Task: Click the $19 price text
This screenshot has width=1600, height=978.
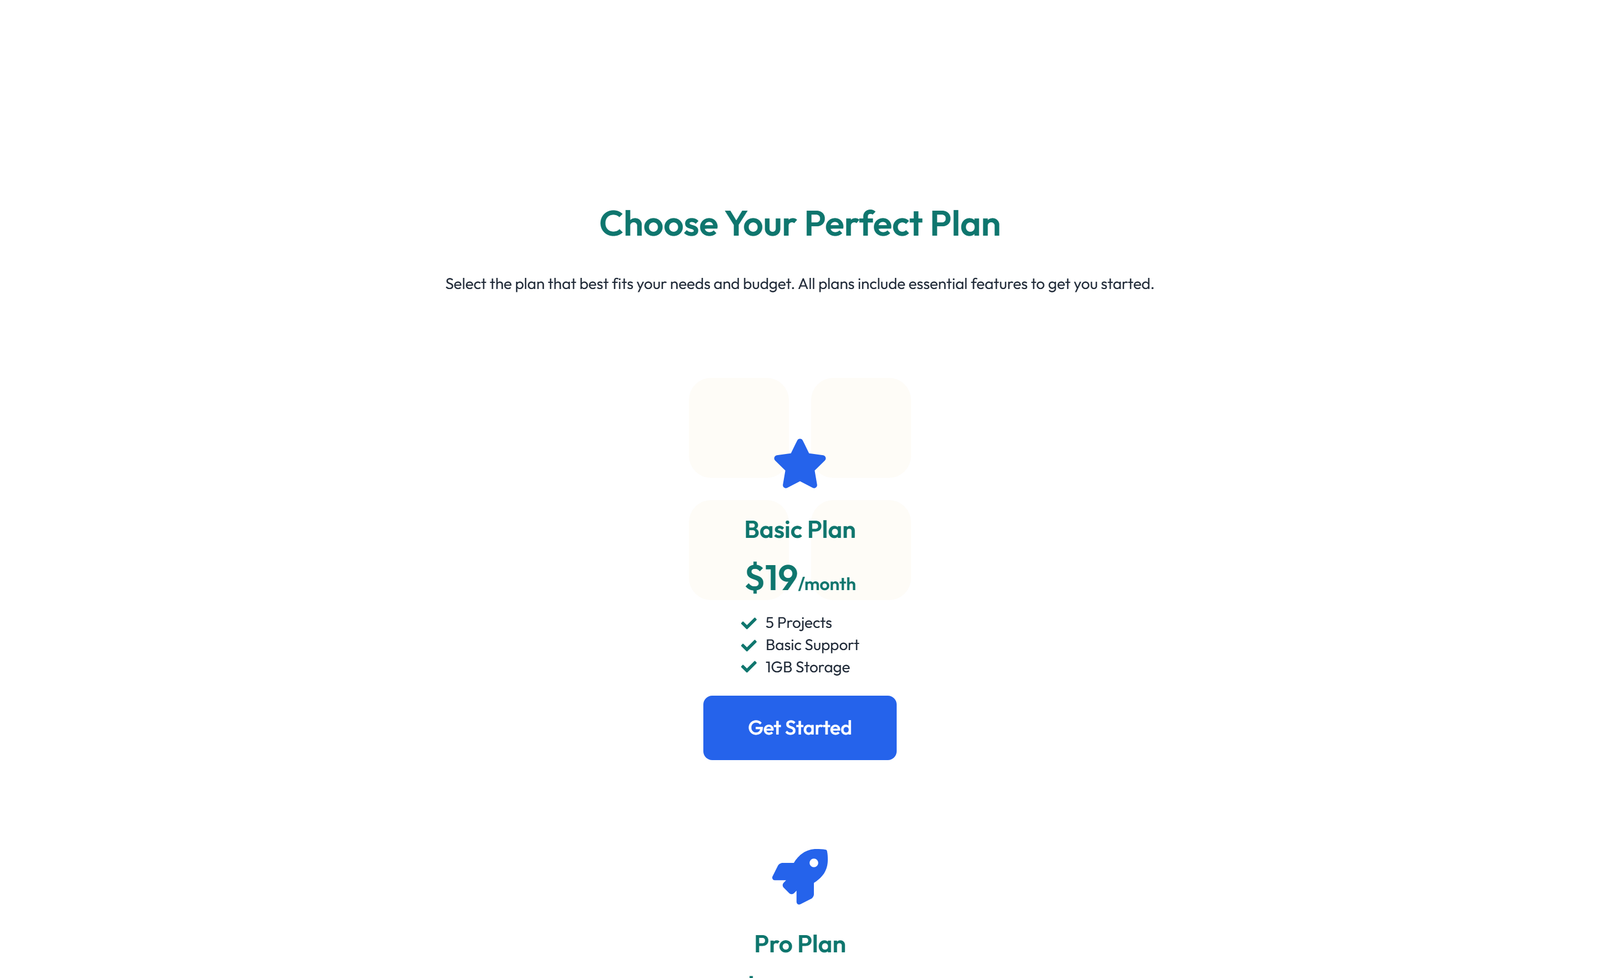Action: pyautogui.click(x=769, y=578)
